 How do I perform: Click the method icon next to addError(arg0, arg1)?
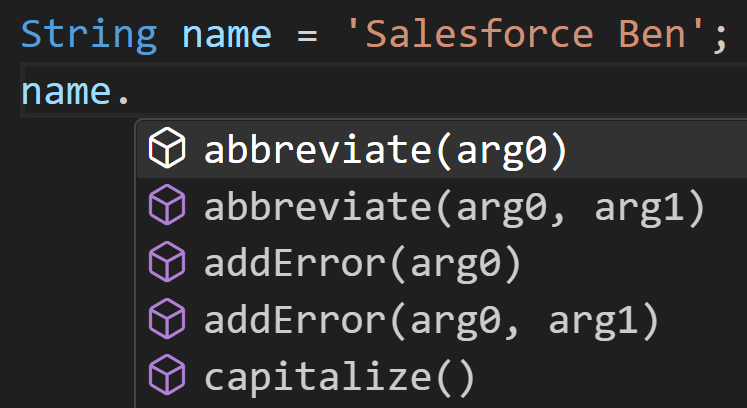pos(167,318)
